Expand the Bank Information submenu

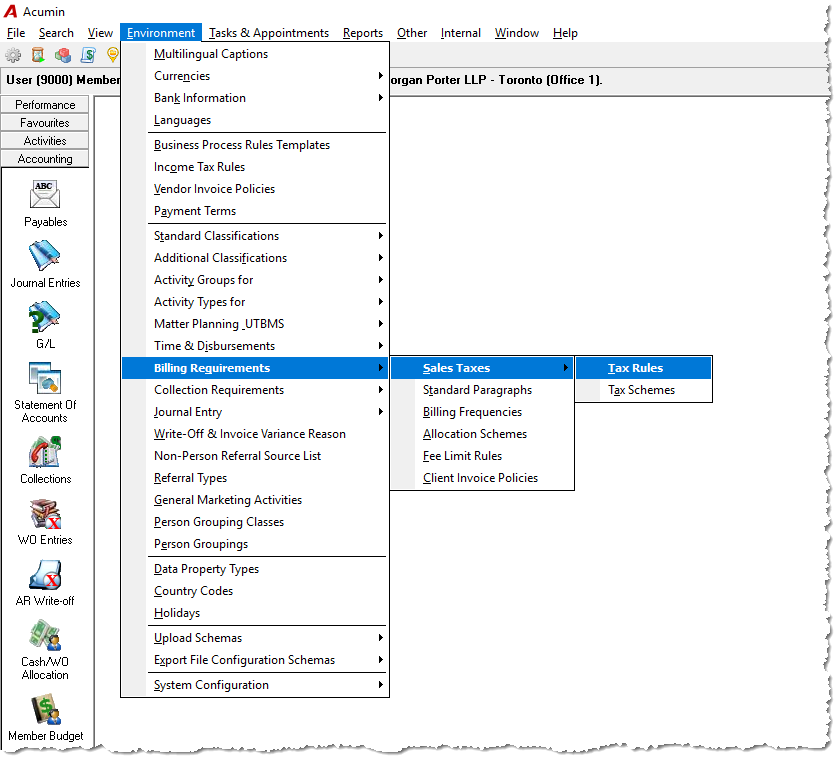click(x=254, y=98)
